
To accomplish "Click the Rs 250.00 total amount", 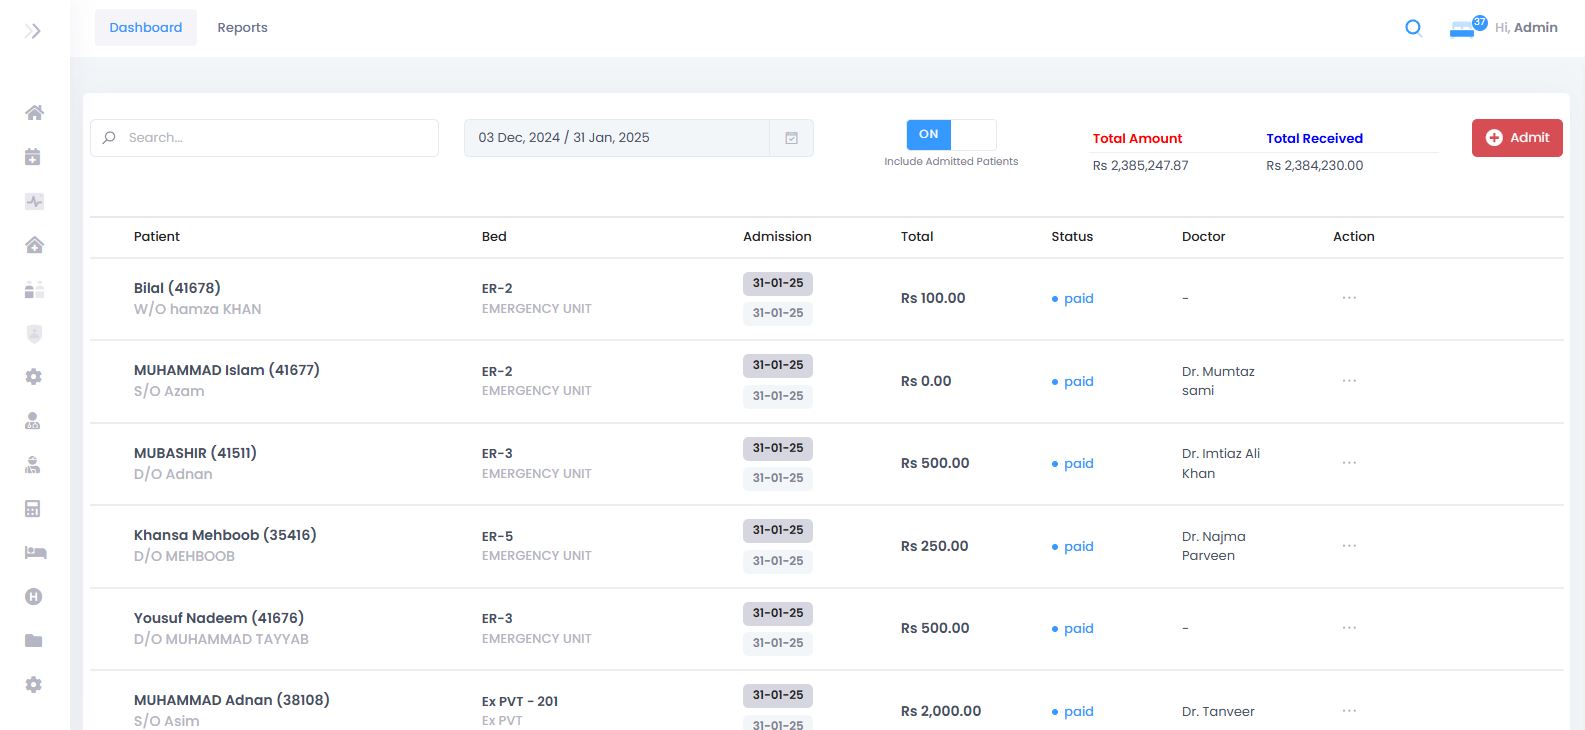I will click(x=935, y=546).
